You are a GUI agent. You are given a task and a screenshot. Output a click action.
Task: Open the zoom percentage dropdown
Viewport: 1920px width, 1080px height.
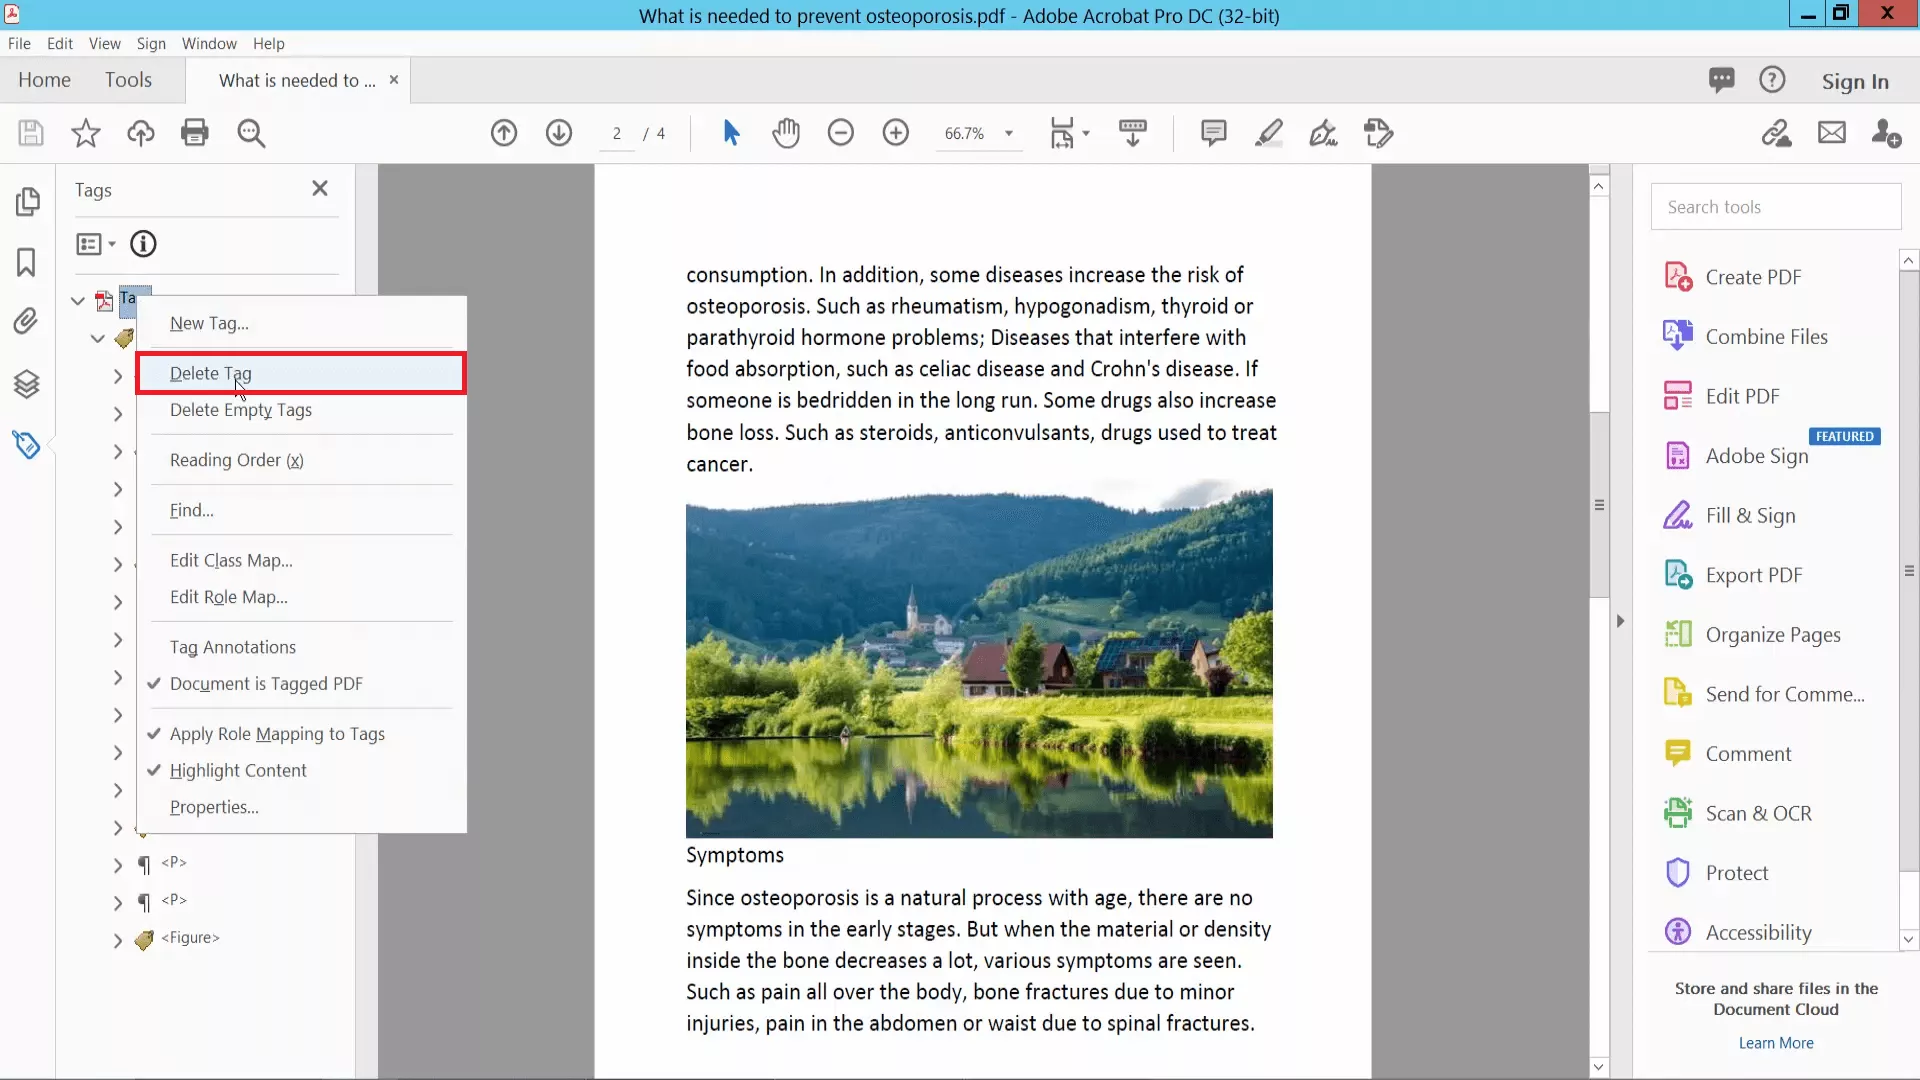tap(1009, 133)
